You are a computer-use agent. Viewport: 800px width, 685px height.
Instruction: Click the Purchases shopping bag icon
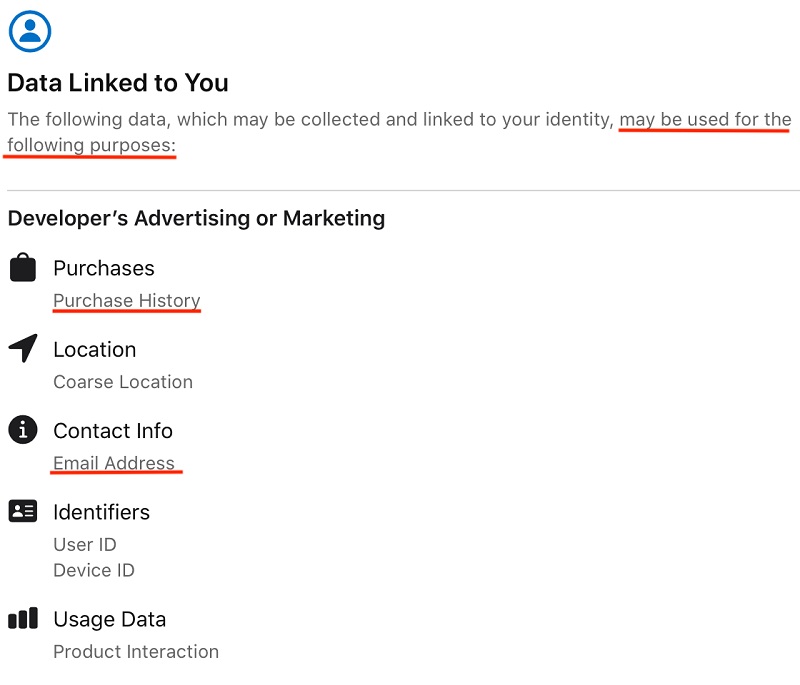[x=22, y=267]
